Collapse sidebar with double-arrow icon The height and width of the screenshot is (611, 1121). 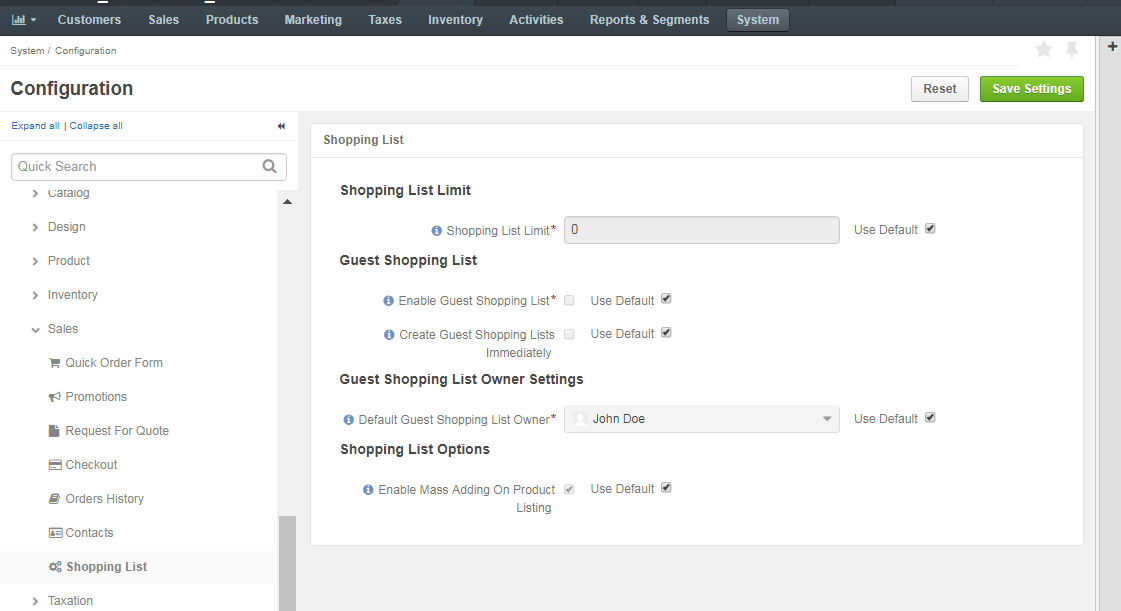click(x=281, y=126)
